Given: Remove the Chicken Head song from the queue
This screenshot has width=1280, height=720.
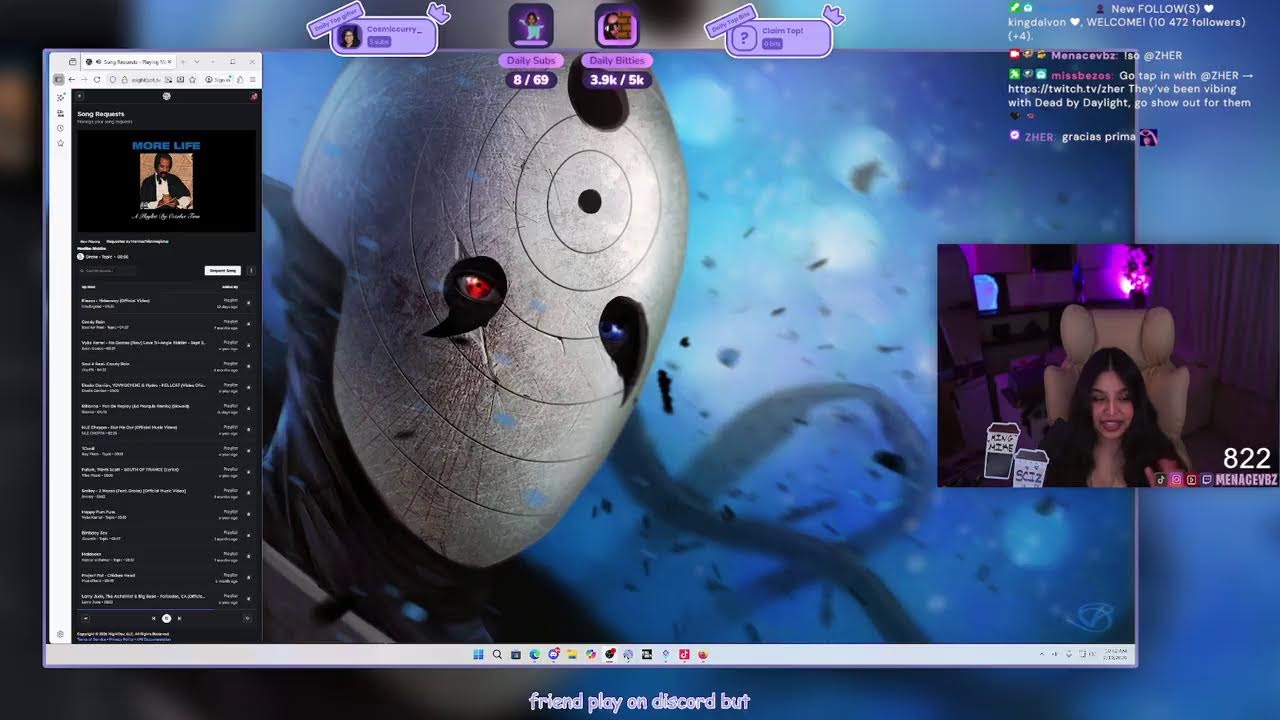Looking at the screenshot, I should click(249, 577).
